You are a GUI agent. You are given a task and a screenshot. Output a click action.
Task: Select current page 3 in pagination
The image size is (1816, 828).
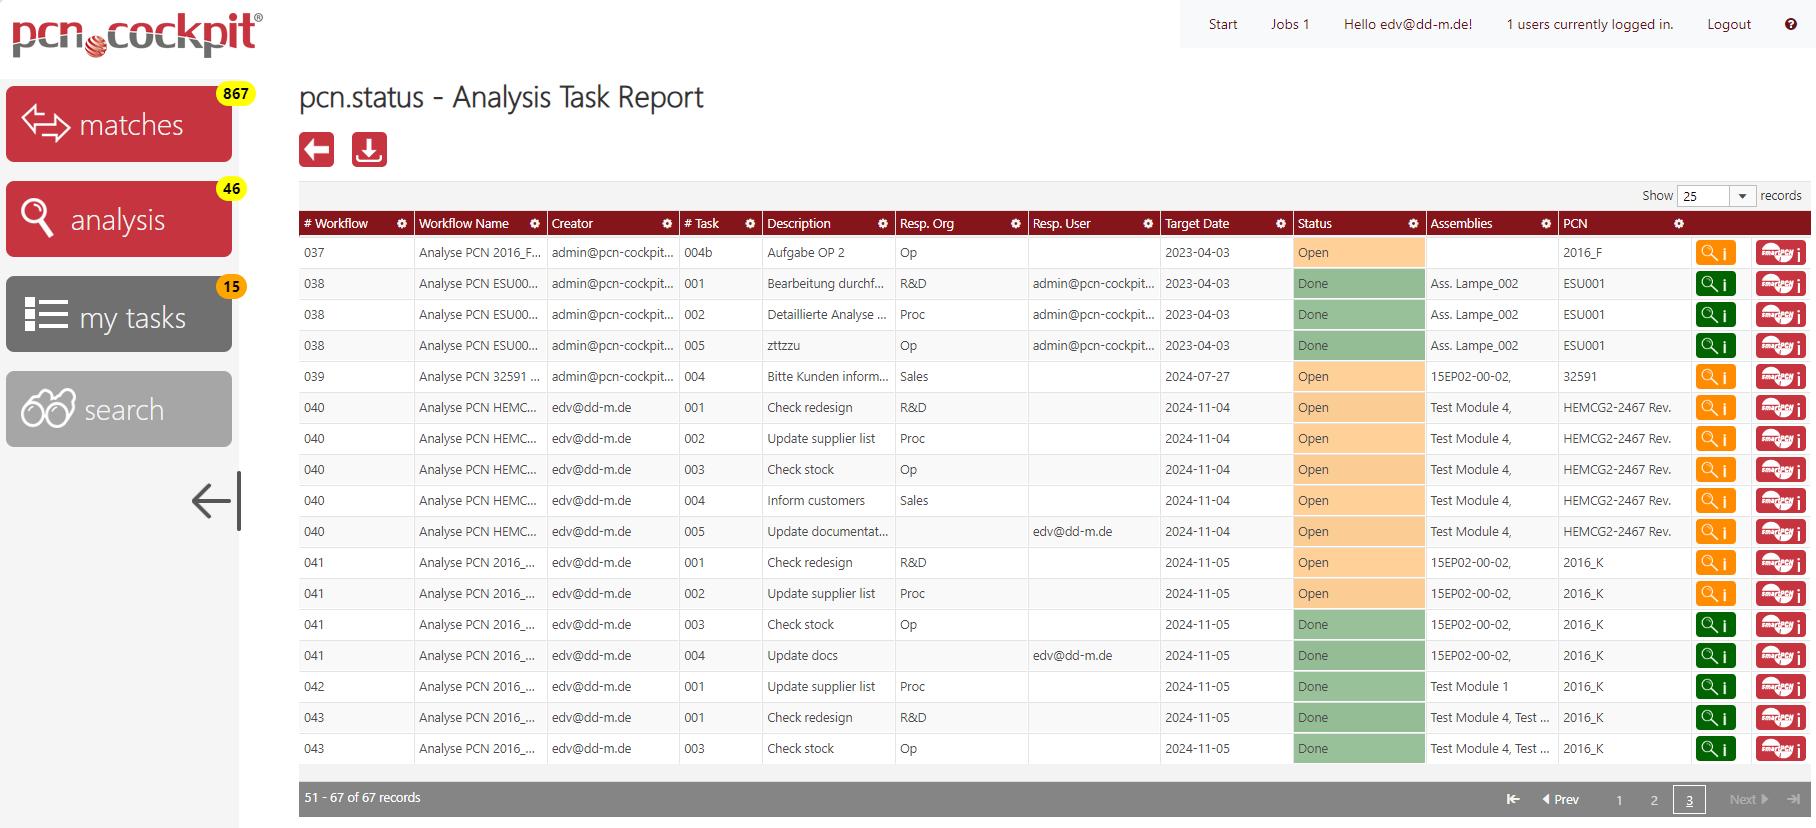click(x=1689, y=800)
